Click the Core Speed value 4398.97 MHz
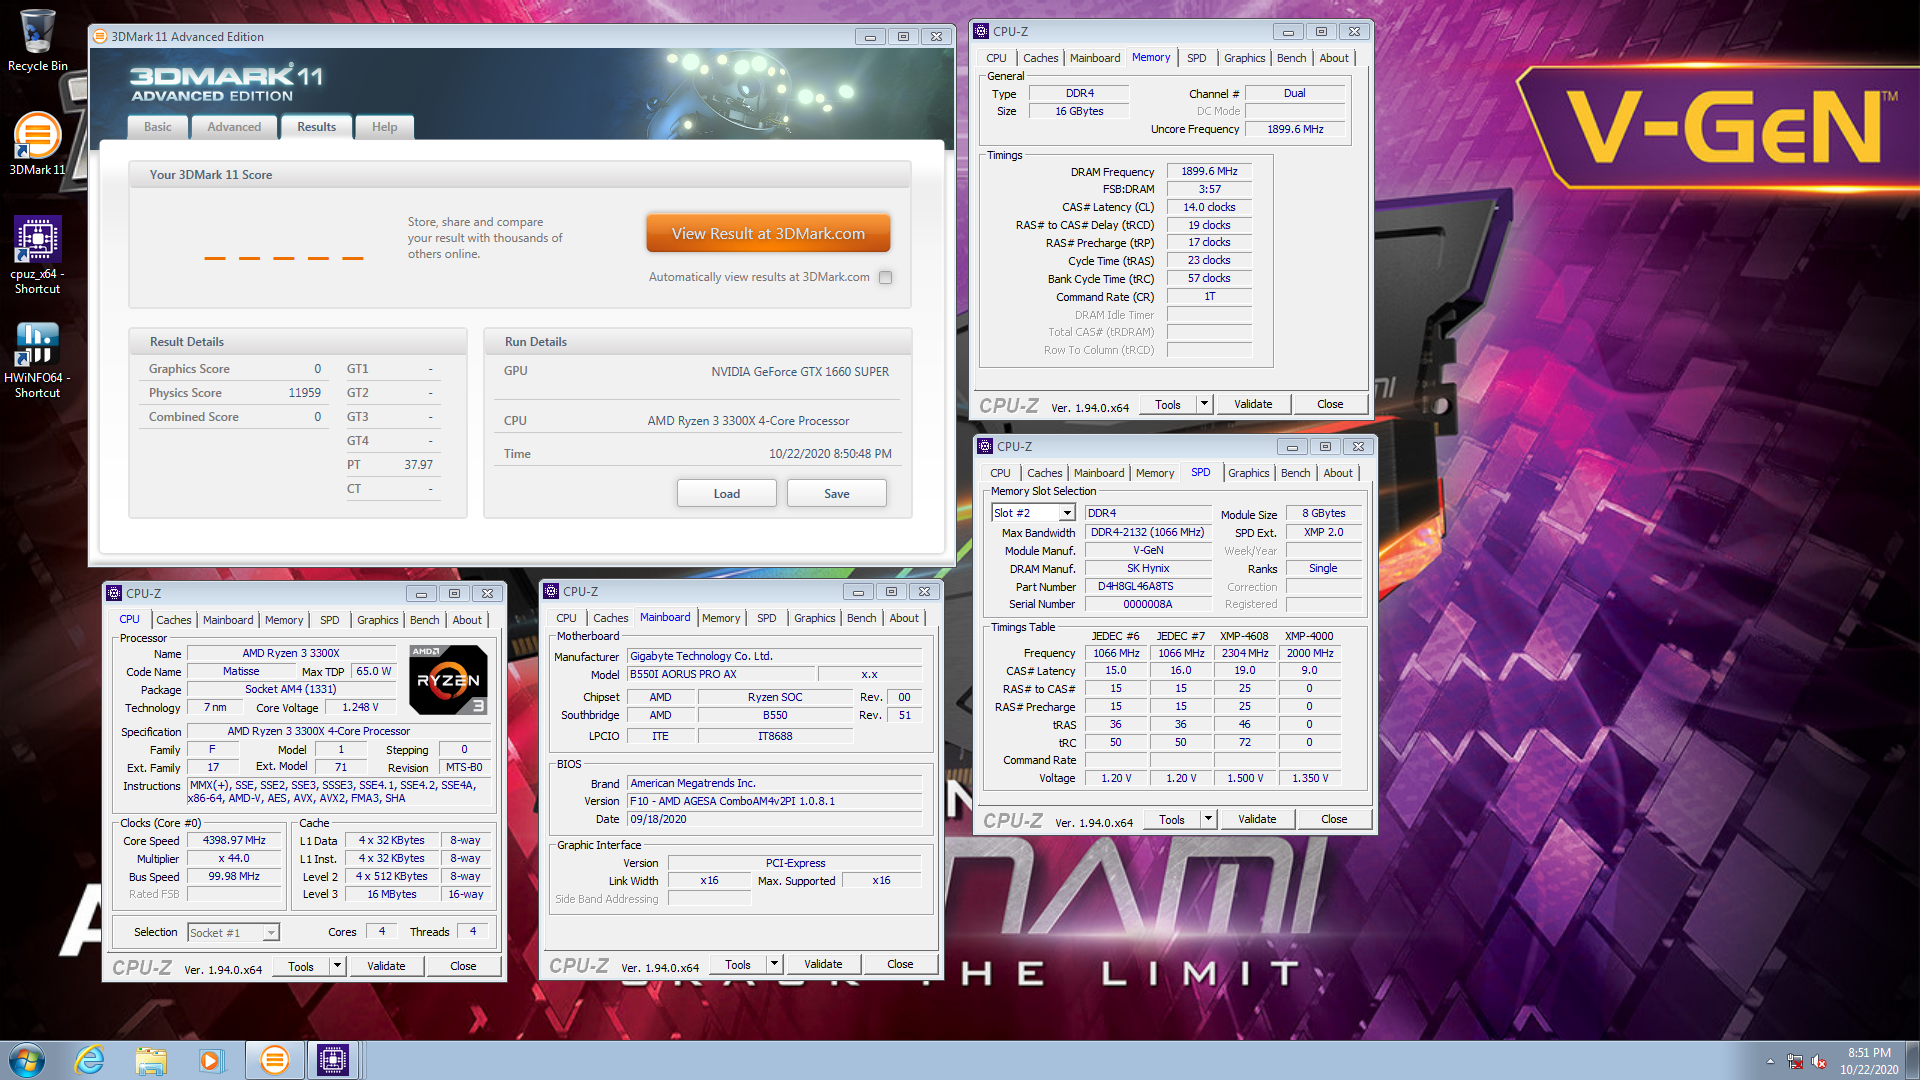The image size is (1920, 1080). pyautogui.click(x=234, y=841)
